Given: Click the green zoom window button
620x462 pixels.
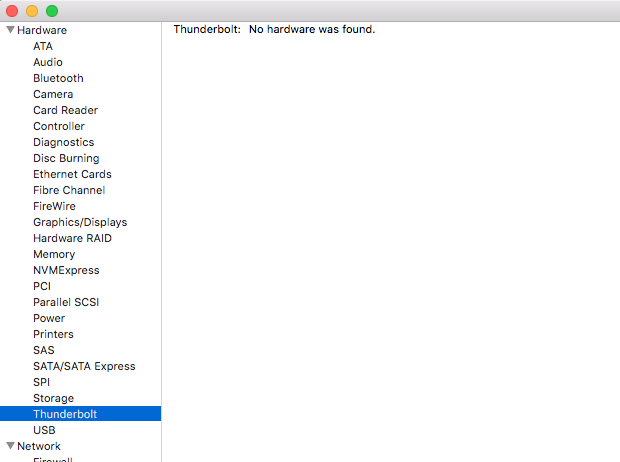Looking at the screenshot, I should pos(52,10).
